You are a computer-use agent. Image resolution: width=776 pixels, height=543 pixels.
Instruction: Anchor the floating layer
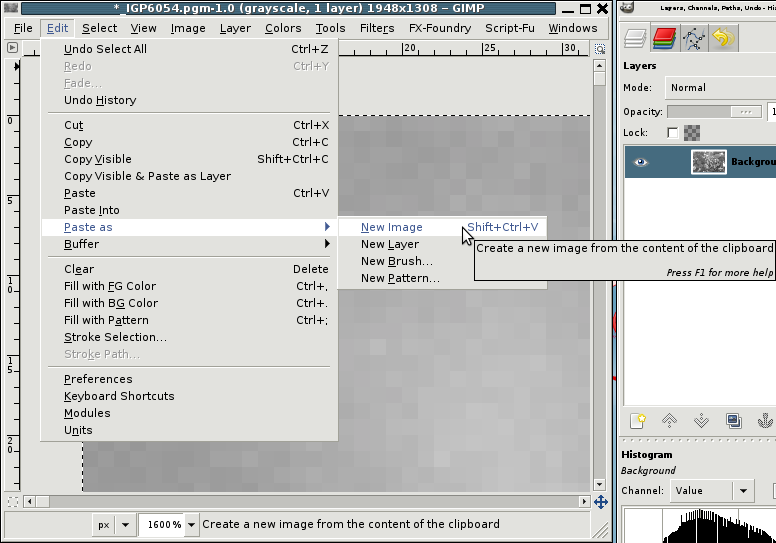tap(765, 420)
